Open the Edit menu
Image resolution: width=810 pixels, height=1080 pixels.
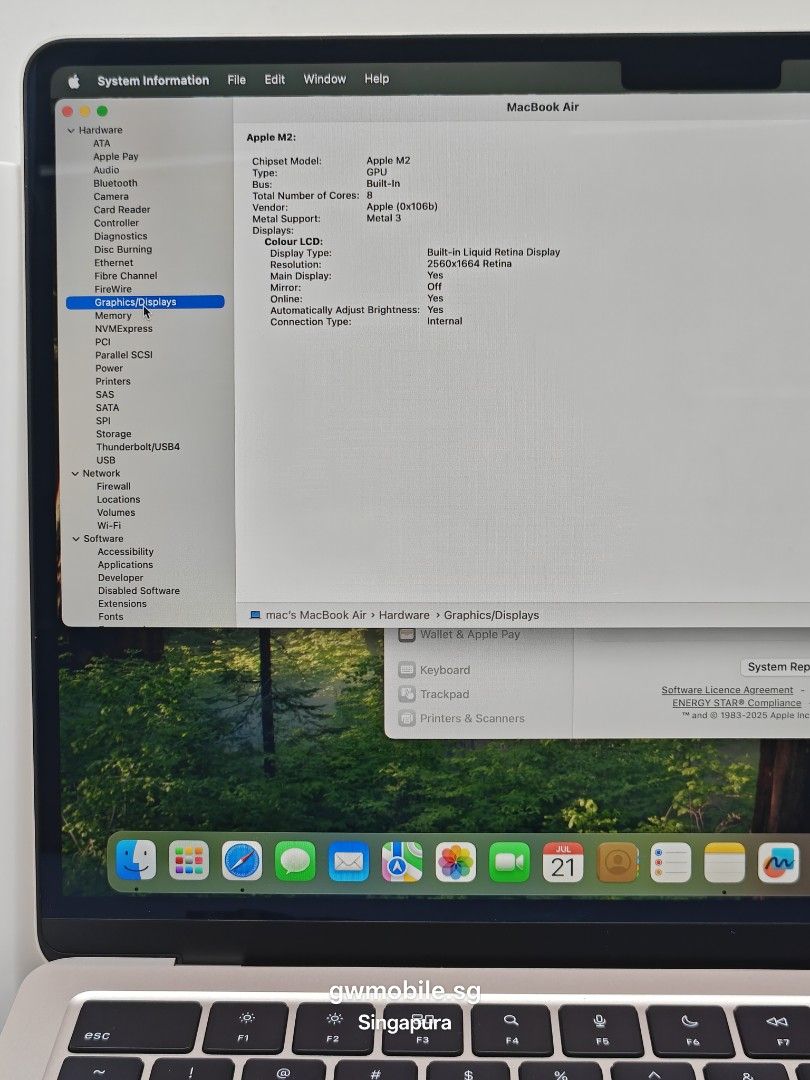pos(274,79)
